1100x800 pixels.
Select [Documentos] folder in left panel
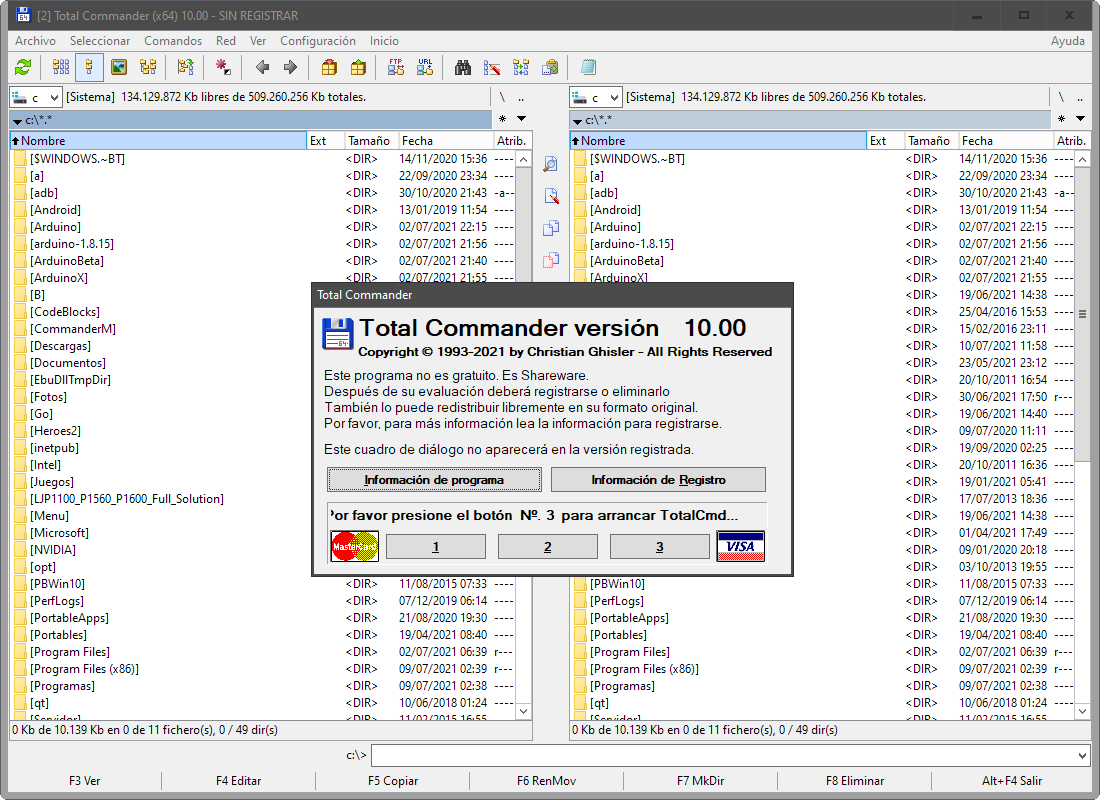coord(67,363)
